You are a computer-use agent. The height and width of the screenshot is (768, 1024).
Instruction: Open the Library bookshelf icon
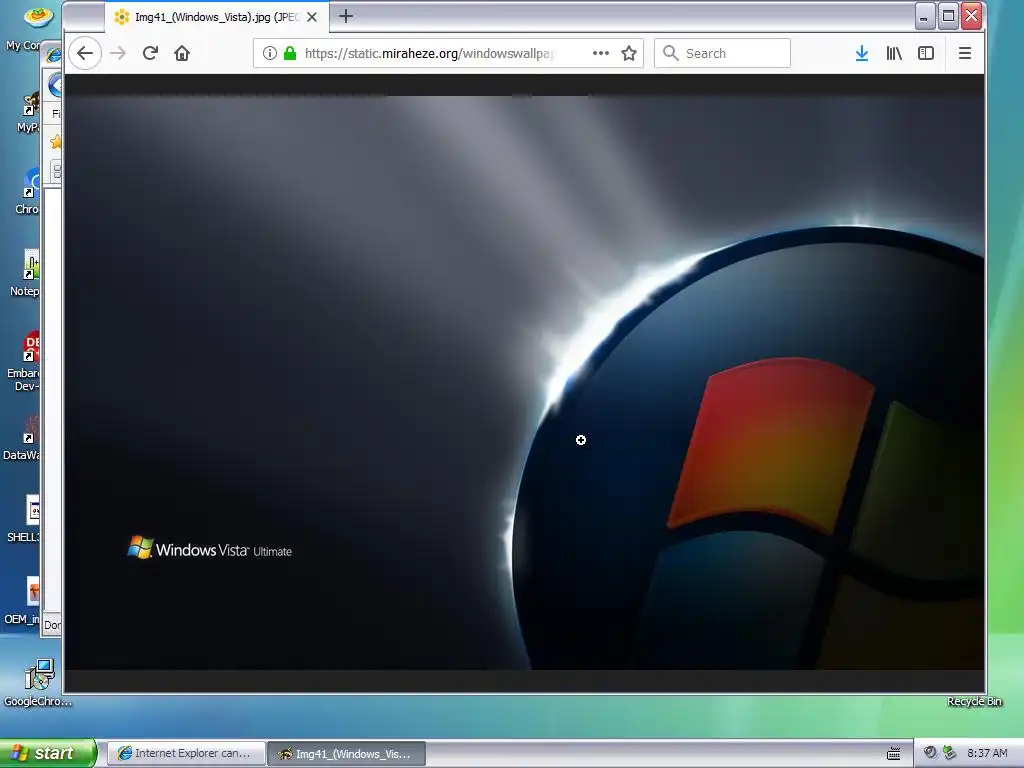(x=894, y=53)
